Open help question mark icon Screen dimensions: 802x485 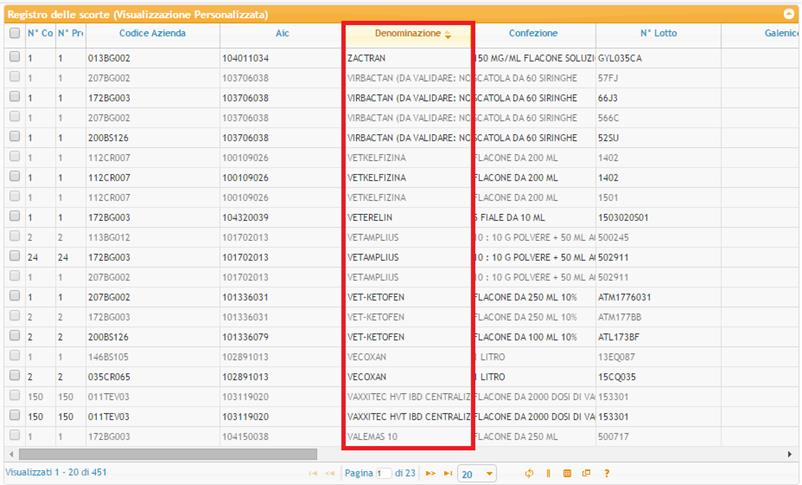click(606, 473)
